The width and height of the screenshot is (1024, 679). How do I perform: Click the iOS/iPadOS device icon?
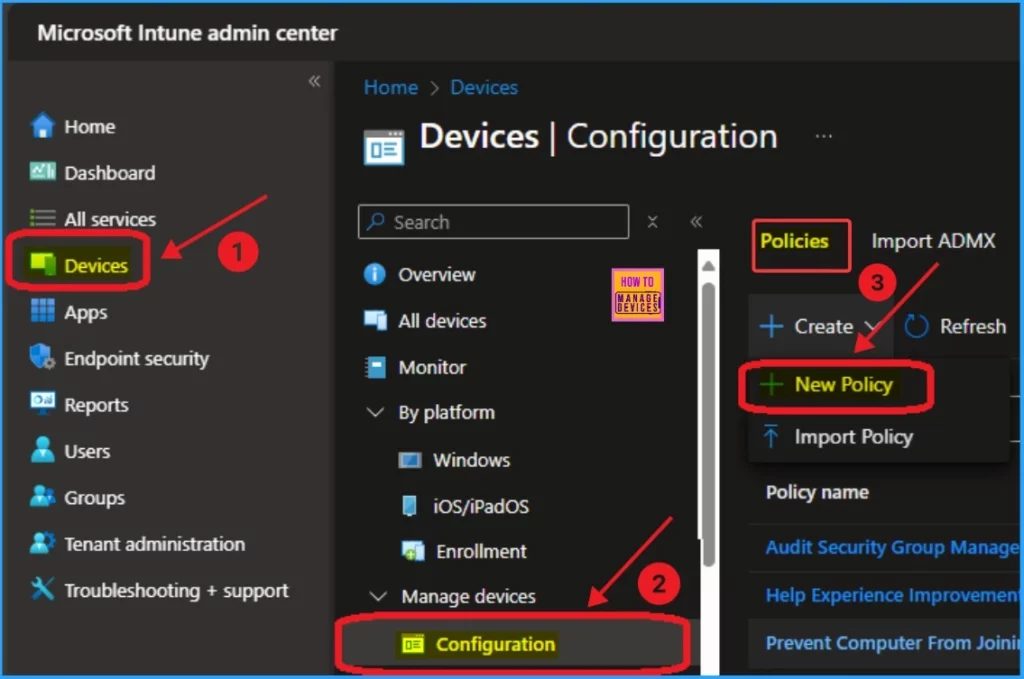coord(409,506)
